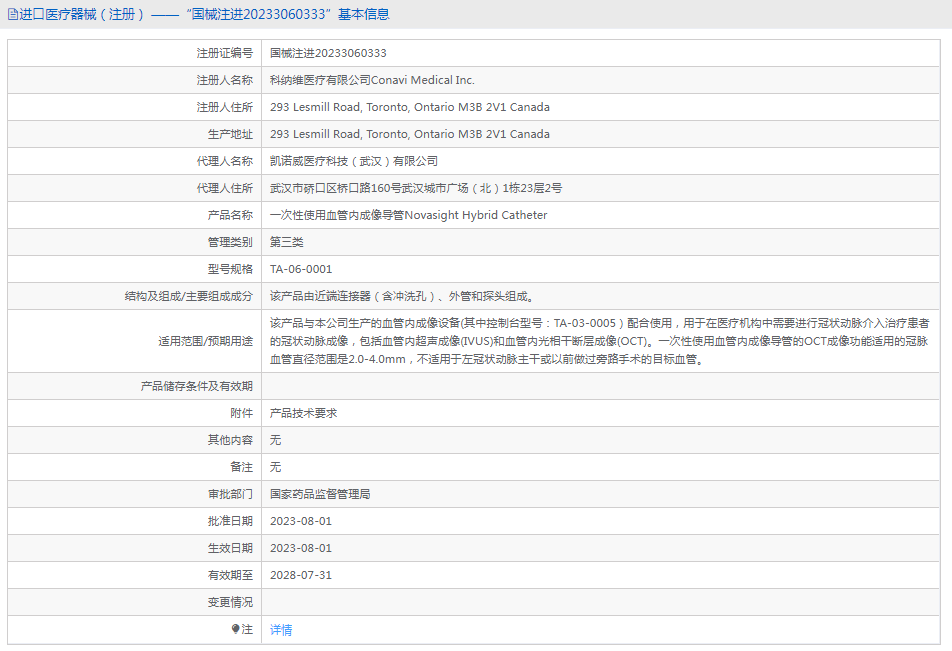Select the 国家药品监督管理局 value
Viewport: 952px width, 651px height.
pyautogui.click(x=320, y=494)
